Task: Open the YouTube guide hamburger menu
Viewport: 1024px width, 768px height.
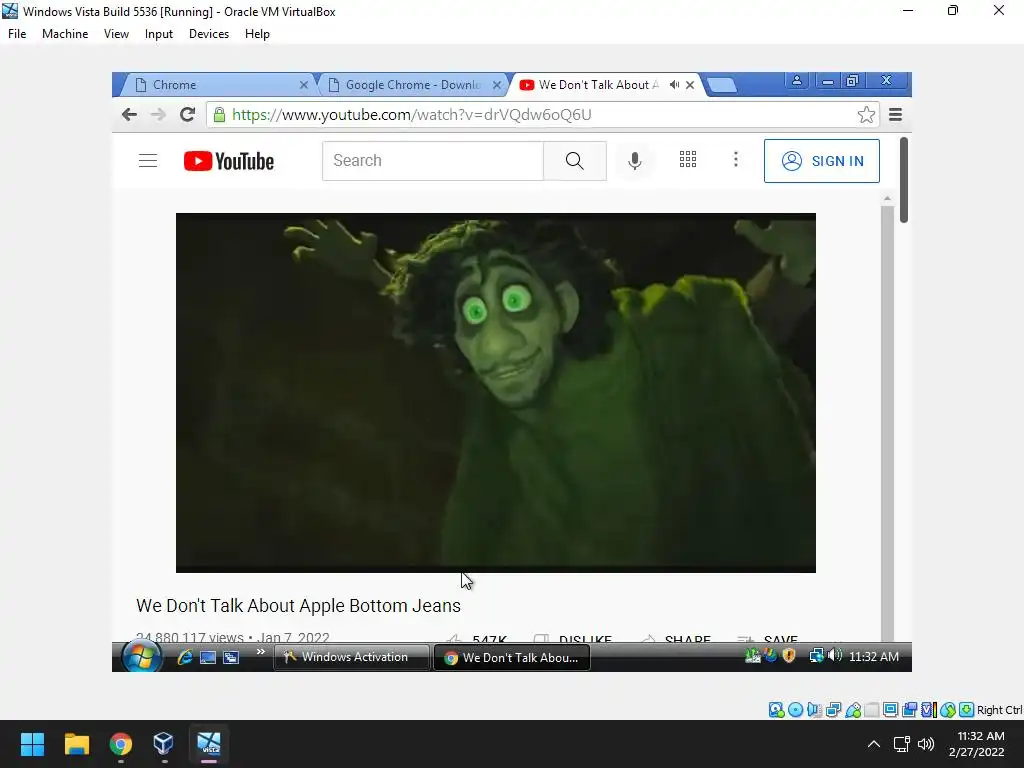Action: click(x=148, y=161)
